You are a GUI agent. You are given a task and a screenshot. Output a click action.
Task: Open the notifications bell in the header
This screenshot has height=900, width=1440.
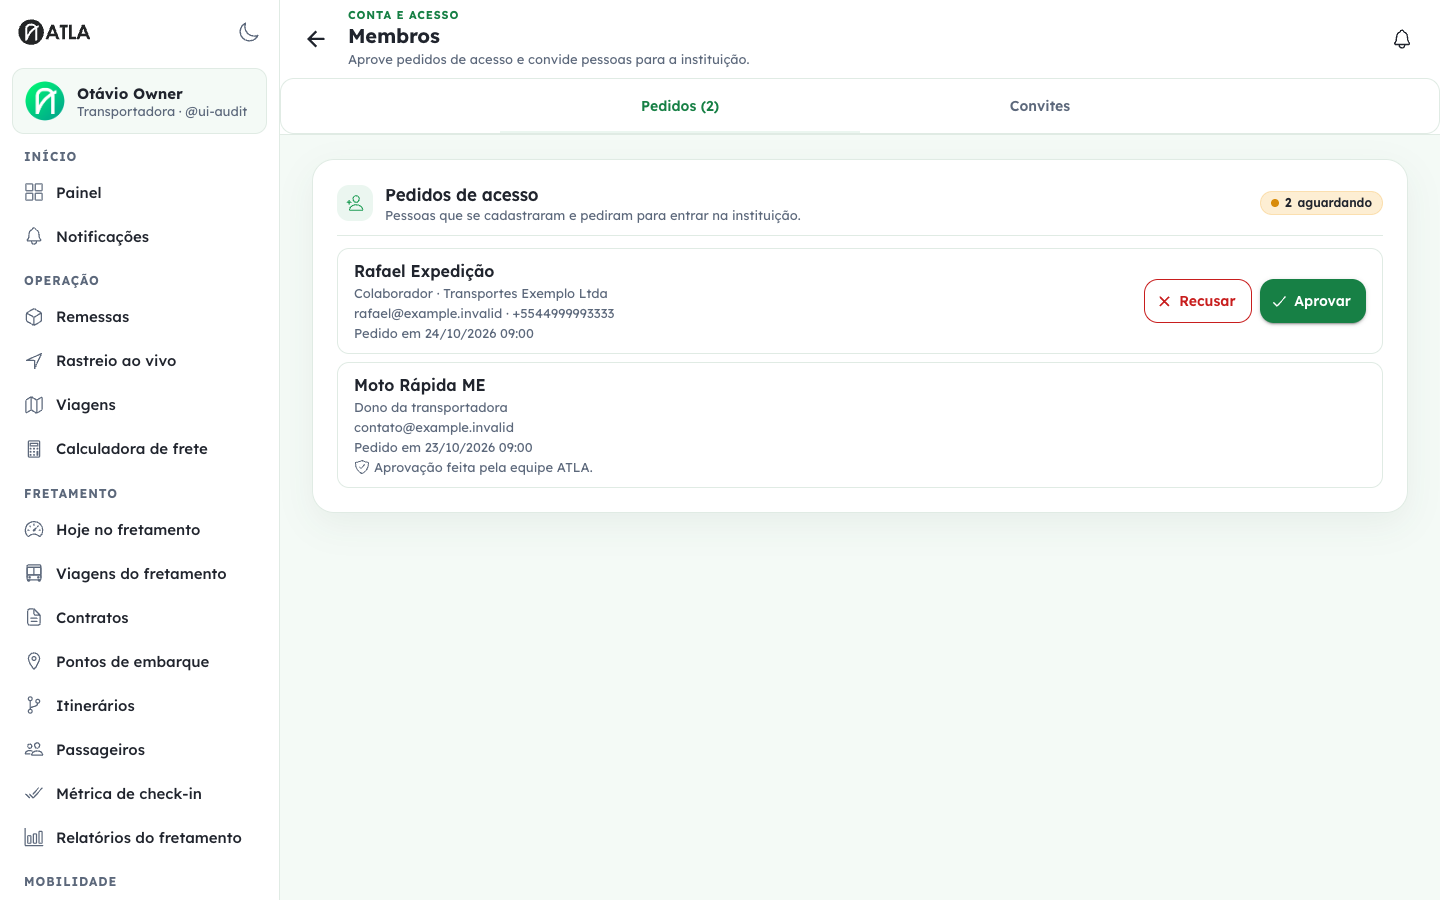pos(1402,39)
